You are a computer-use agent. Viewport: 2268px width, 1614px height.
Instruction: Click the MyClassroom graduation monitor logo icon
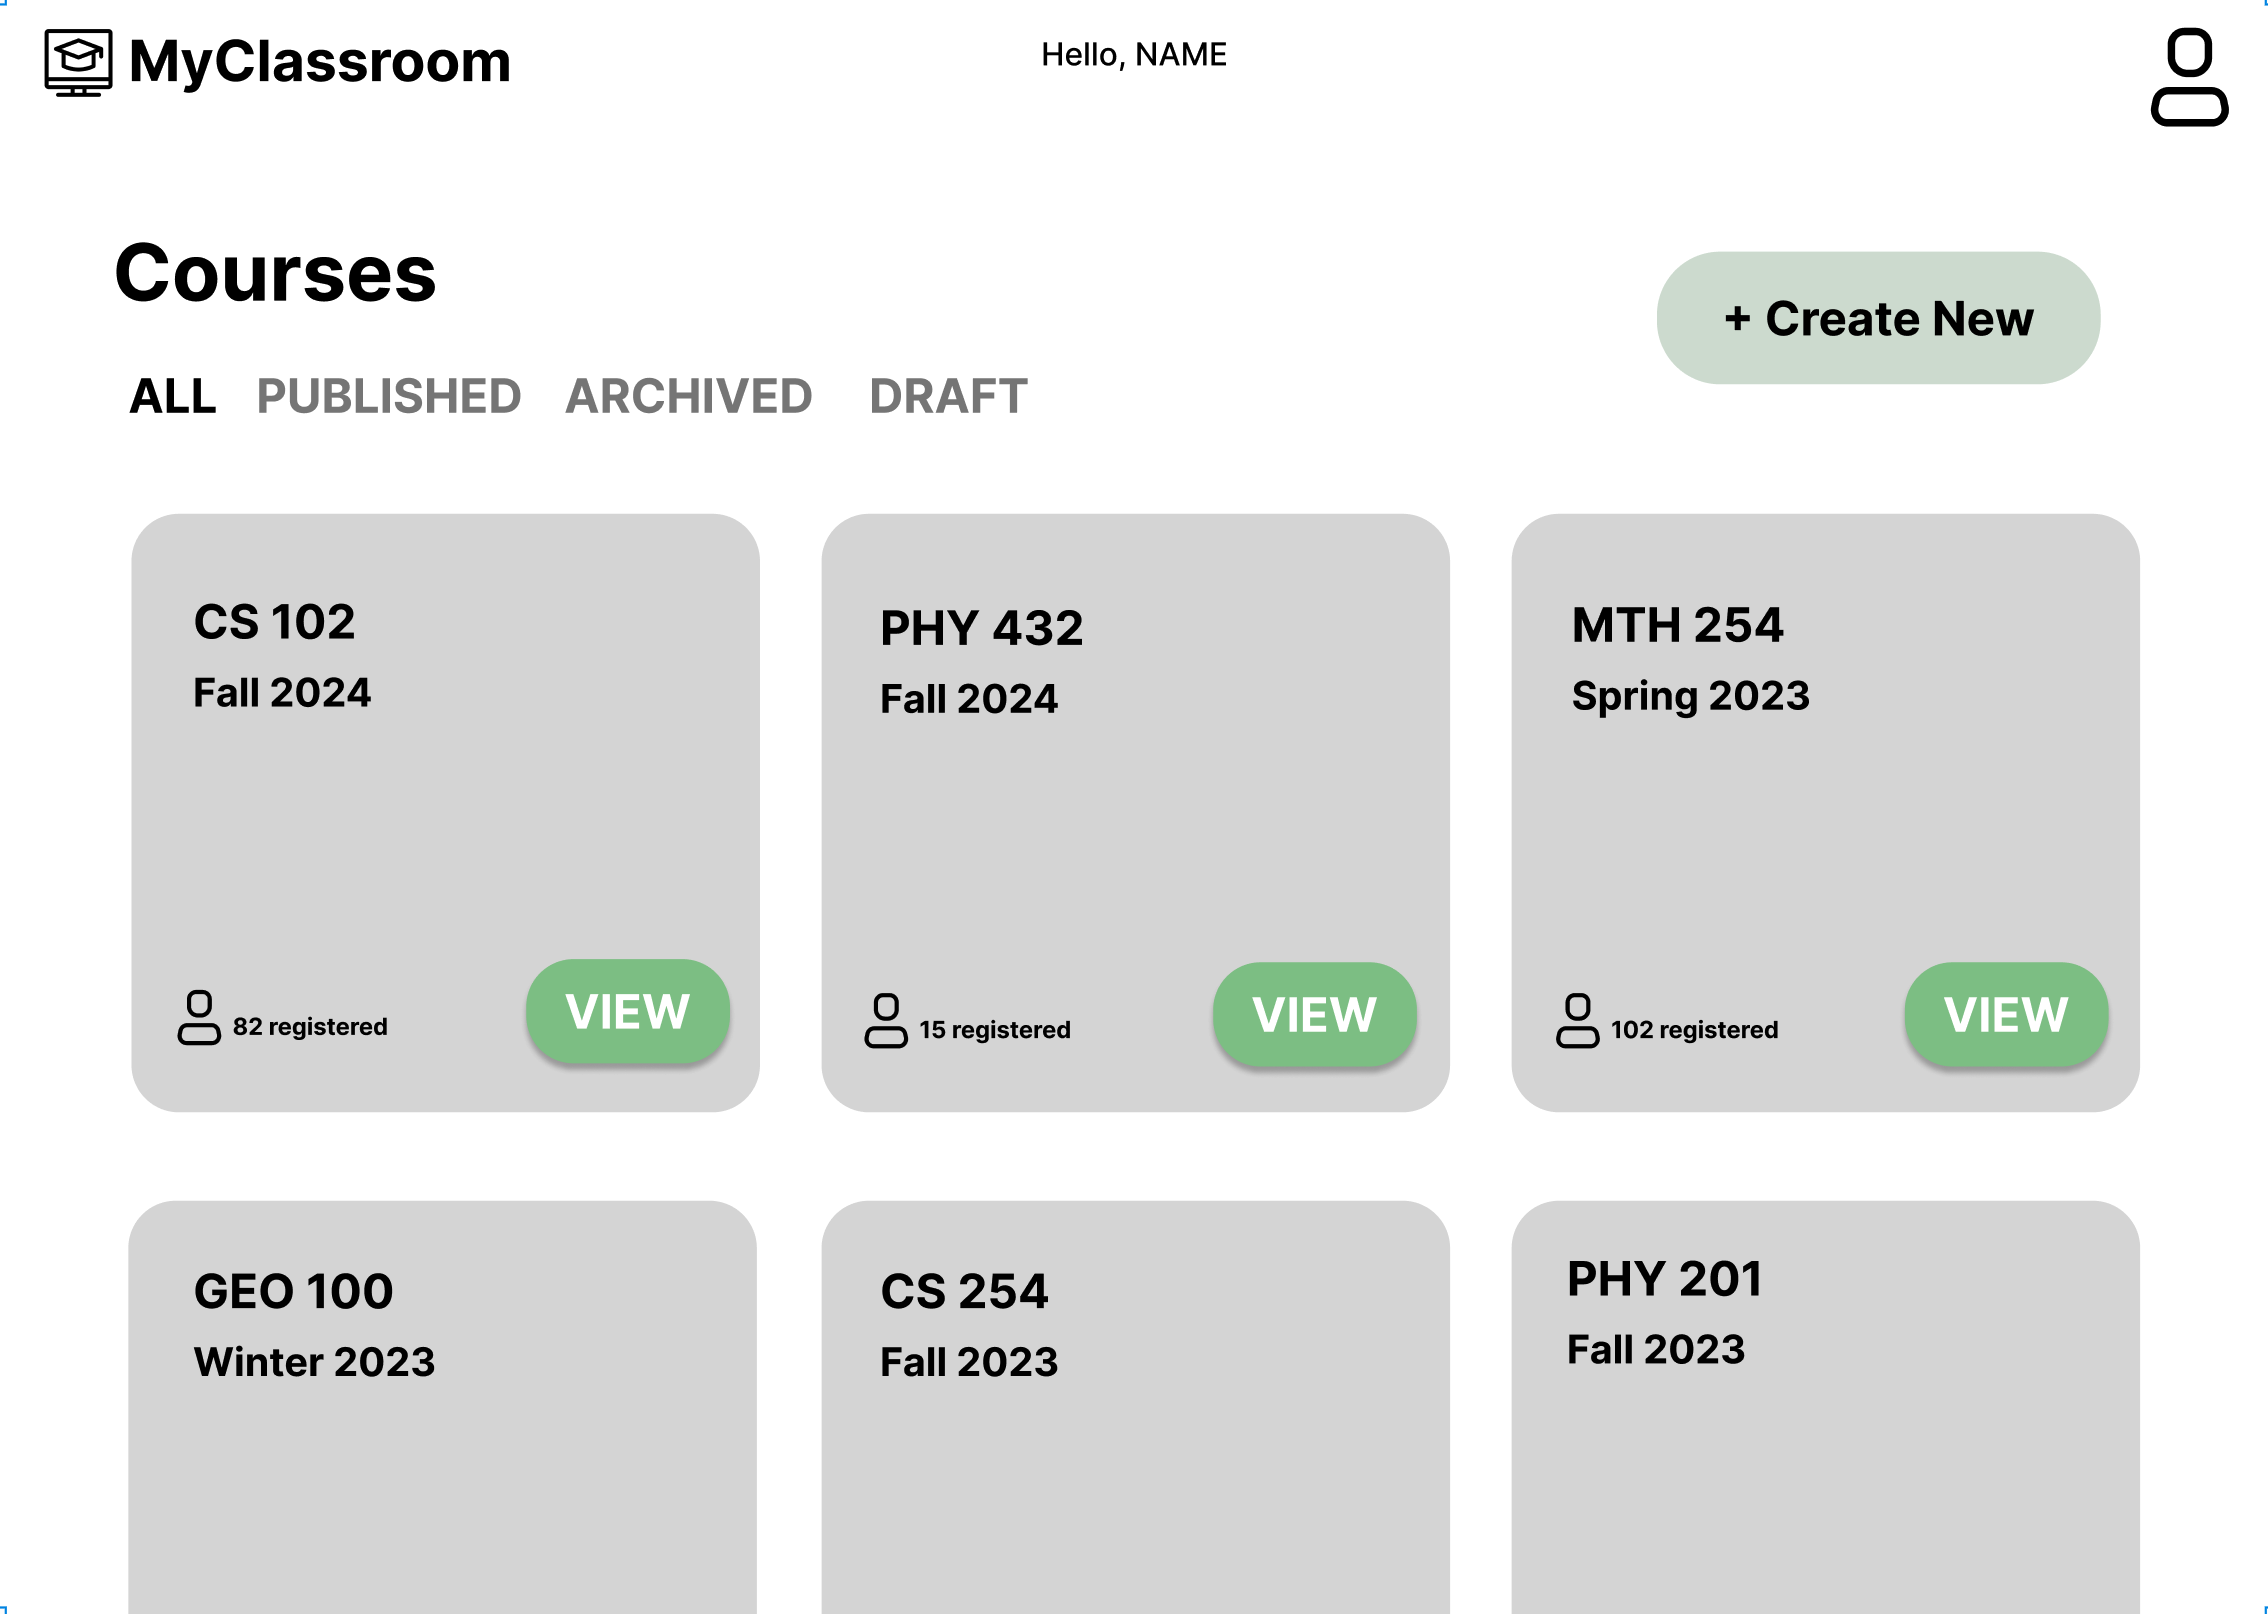pos(78,63)
